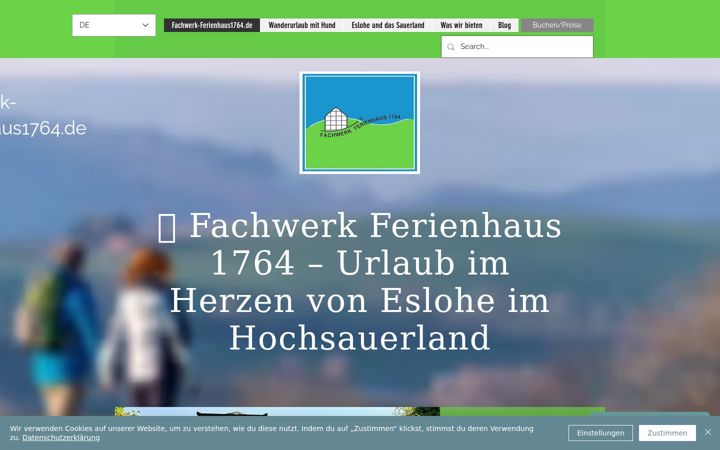
Task: Open Was wir bieten menu
Action: click(461, 25)
